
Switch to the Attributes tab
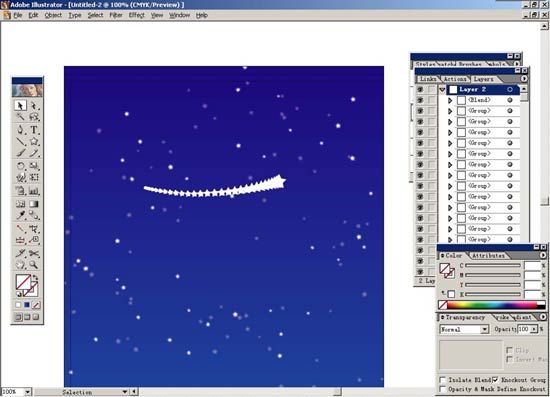tap(488, 256)
